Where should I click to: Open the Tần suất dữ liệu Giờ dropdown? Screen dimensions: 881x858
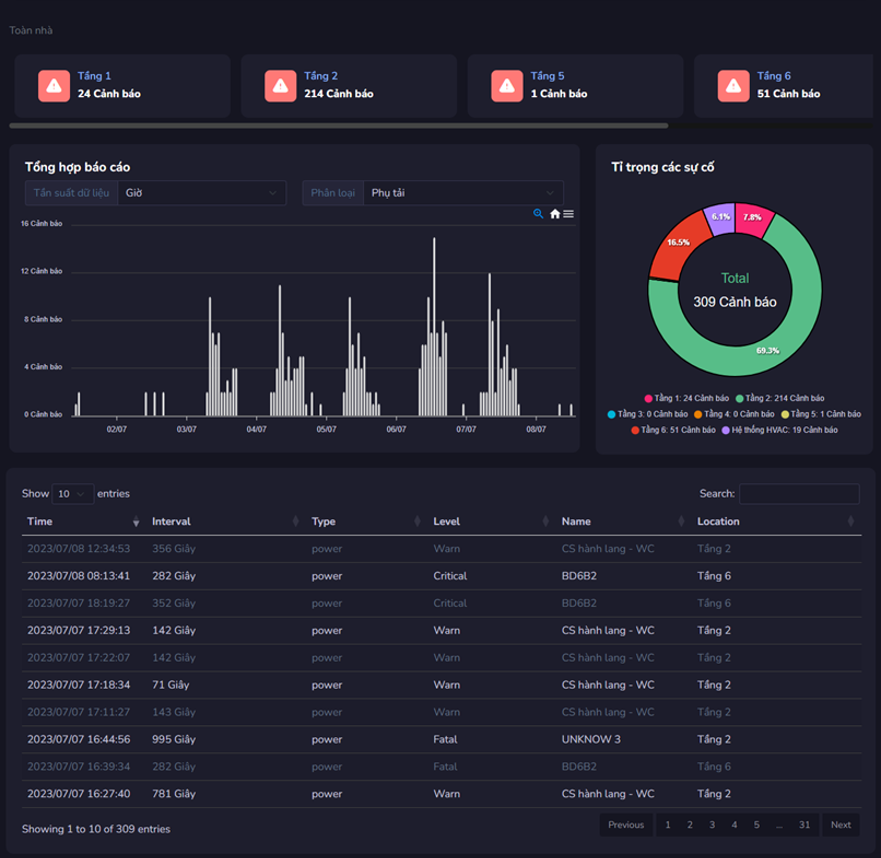pos(202,193)
